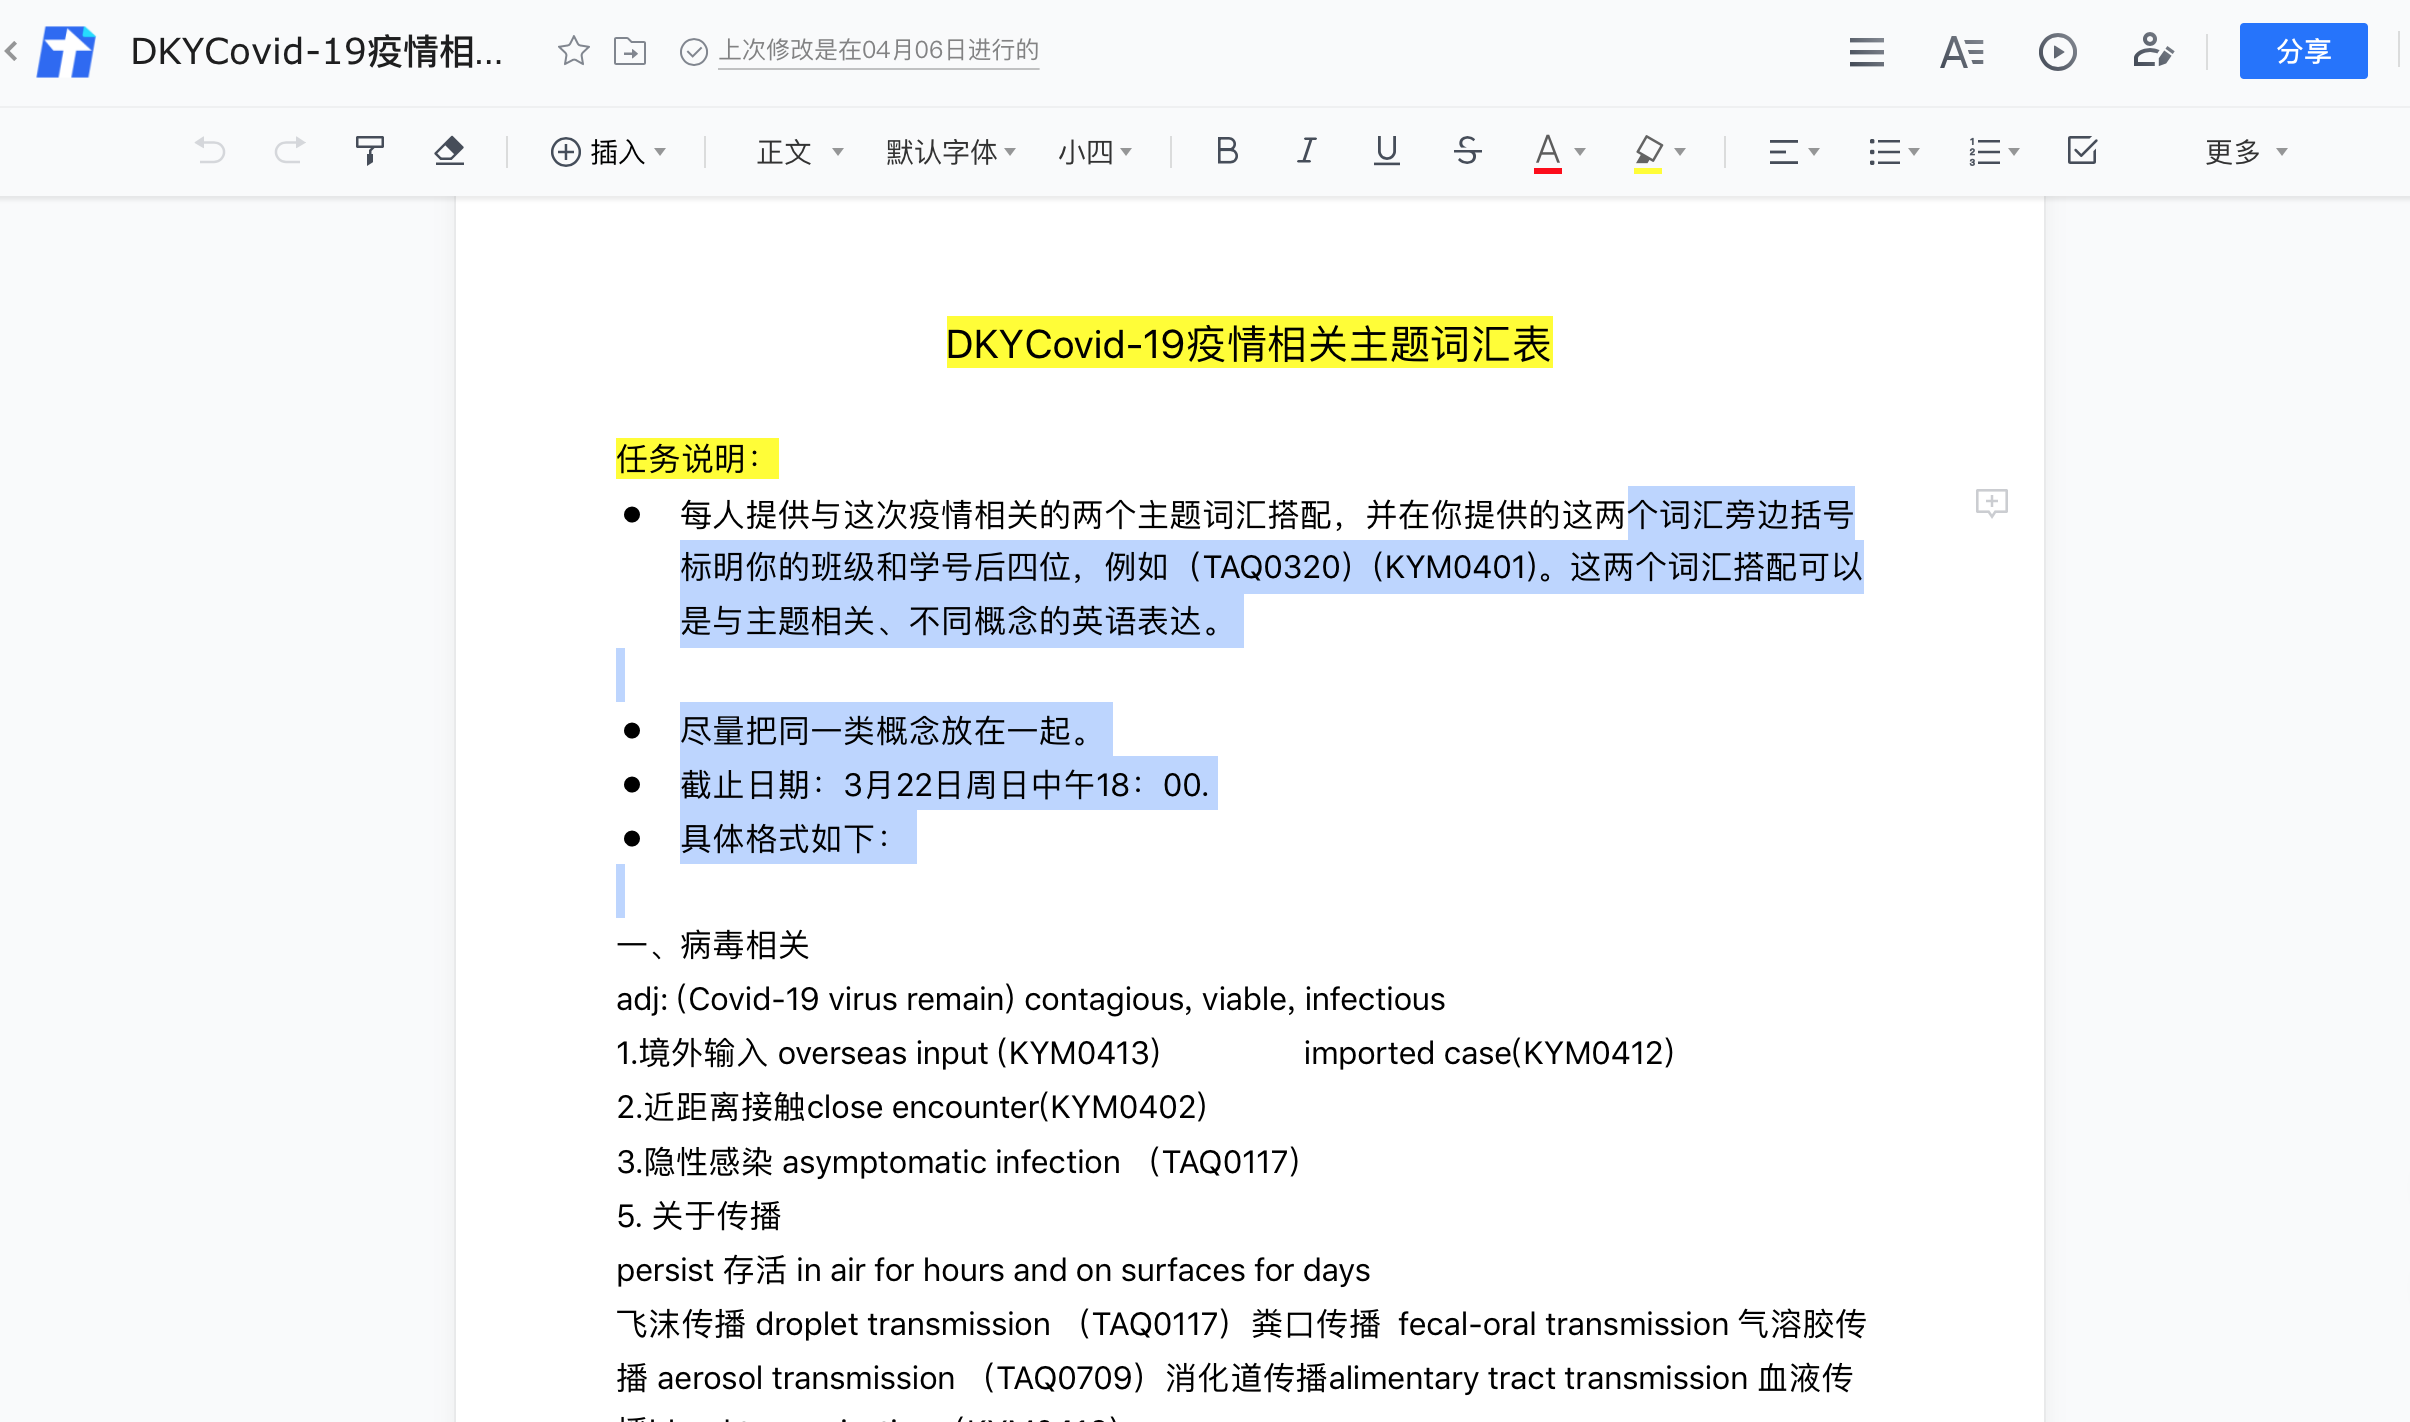
Task: Toggle italic formatting
Action: (x=1306, y=151)
